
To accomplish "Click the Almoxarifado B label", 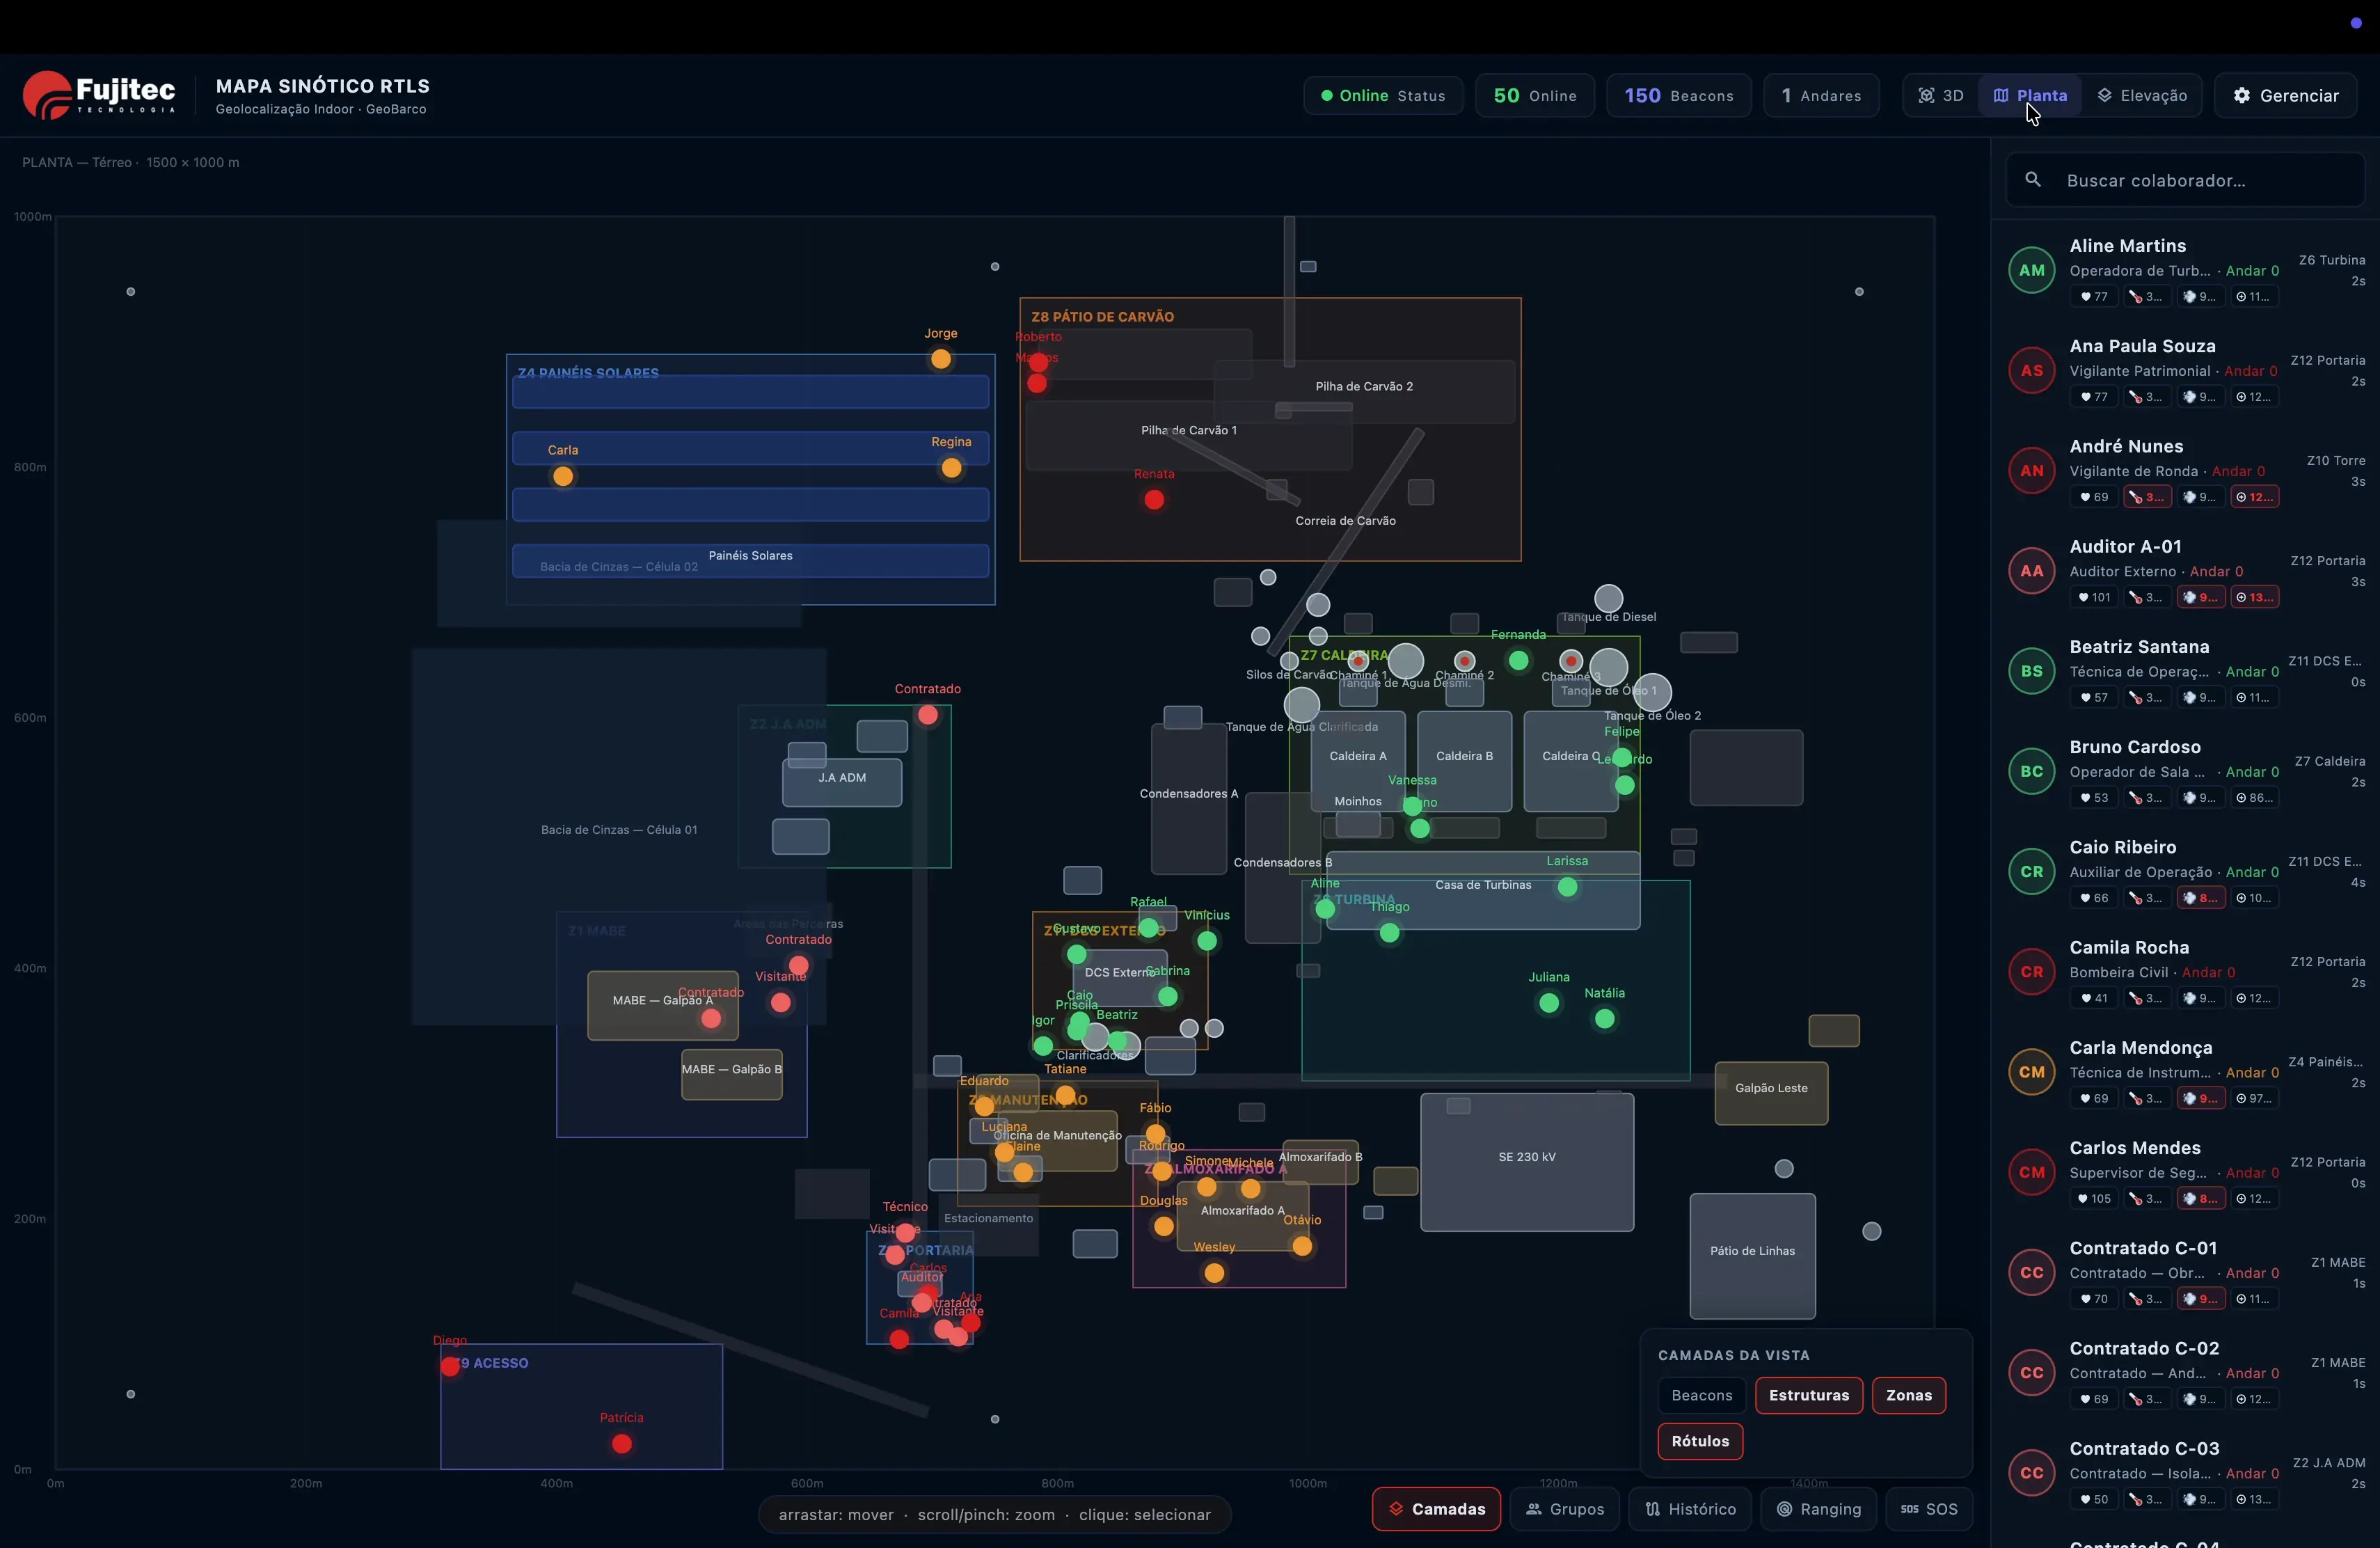I will (x=1321, y=1157).
